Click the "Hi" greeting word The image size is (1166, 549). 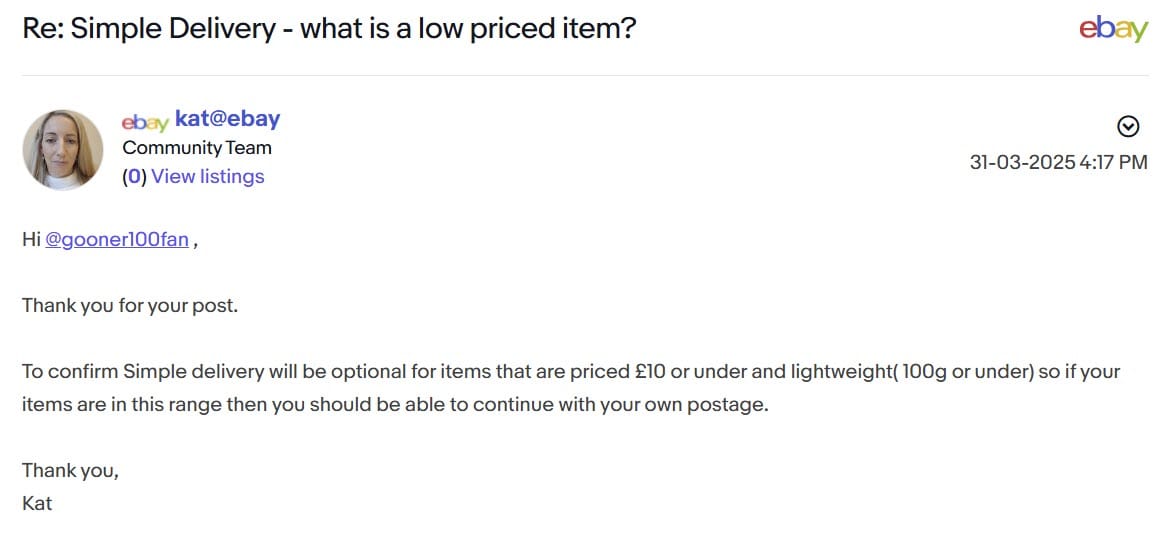coord(31,240)
